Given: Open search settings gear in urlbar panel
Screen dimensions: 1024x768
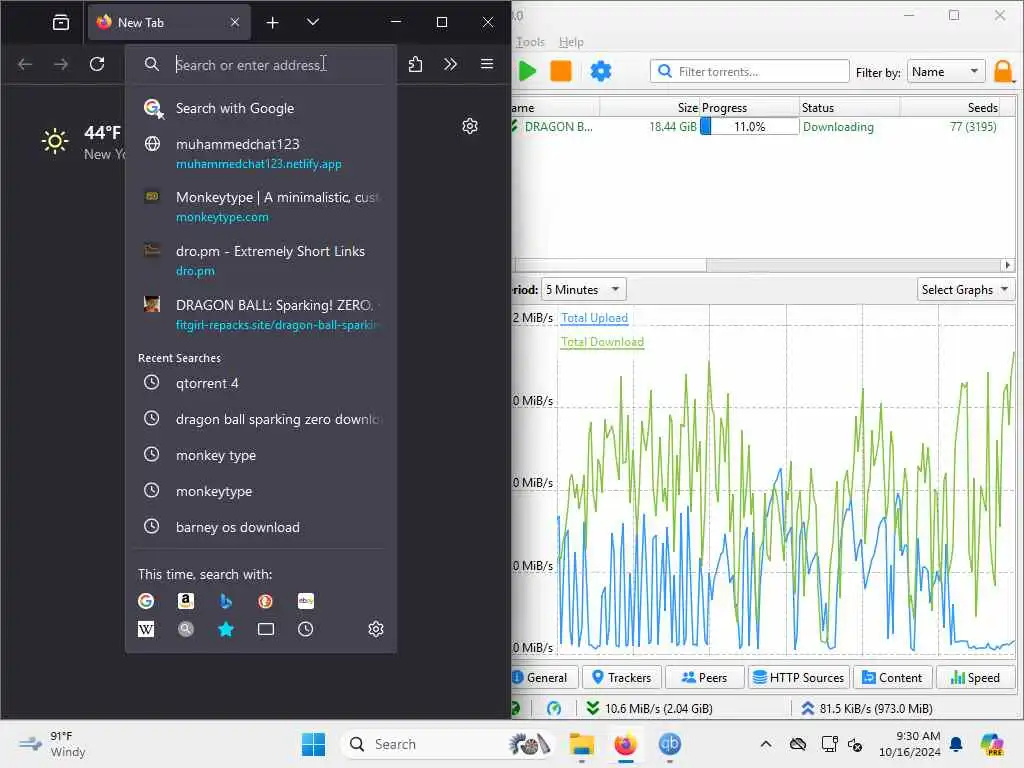Looking at the screenshot, I should 376,629.
